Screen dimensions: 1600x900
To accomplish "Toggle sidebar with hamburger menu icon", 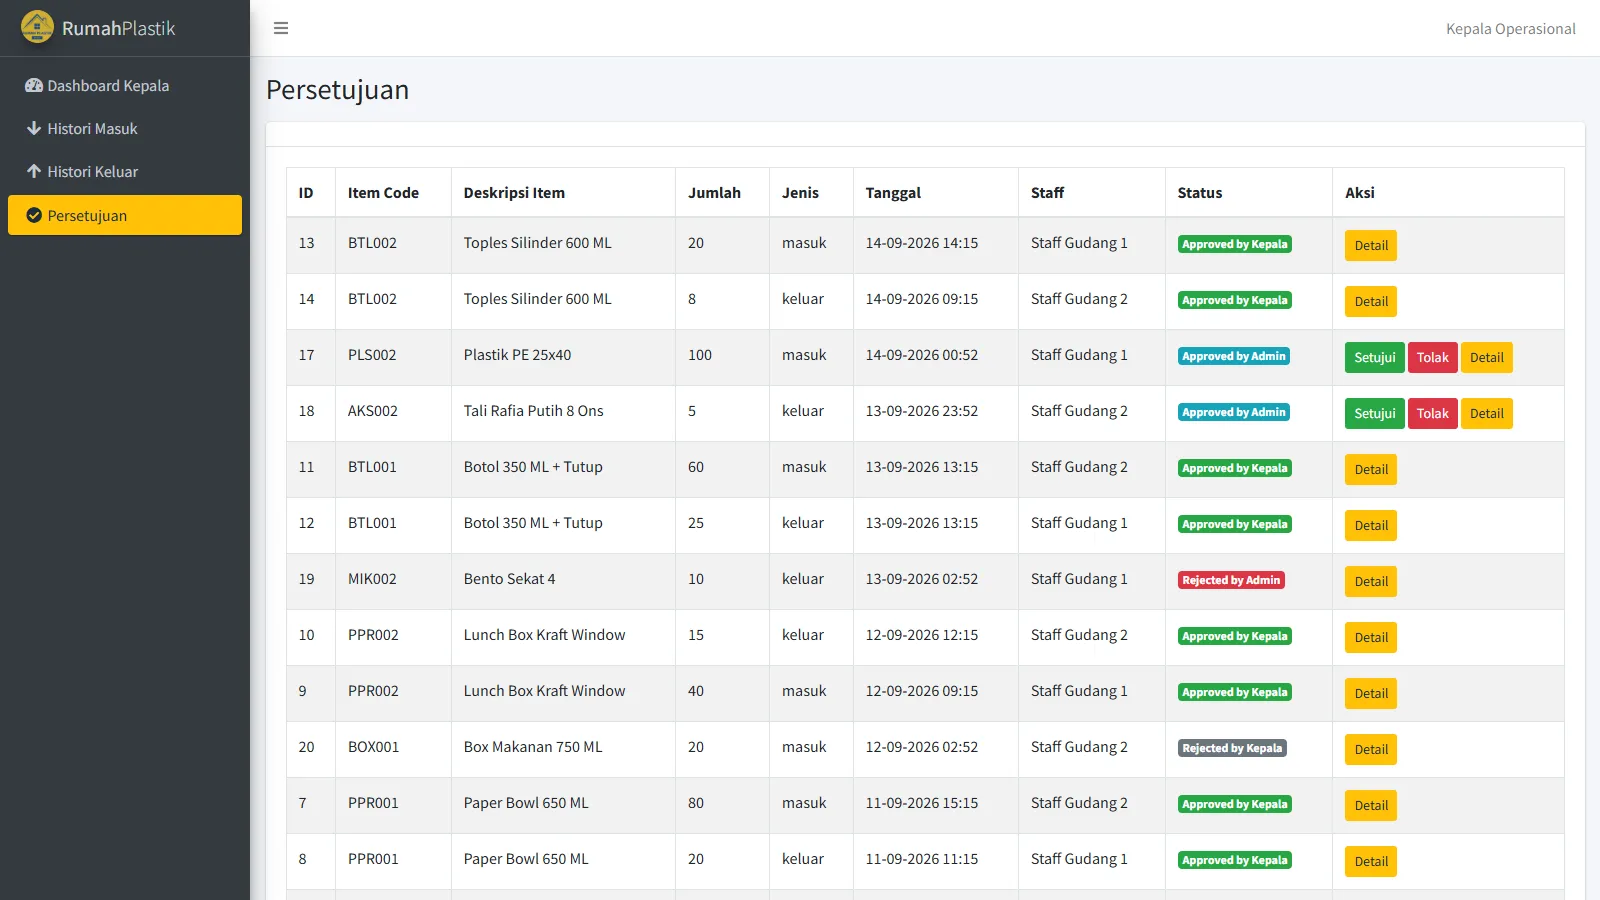I will [x=281, y=28].
